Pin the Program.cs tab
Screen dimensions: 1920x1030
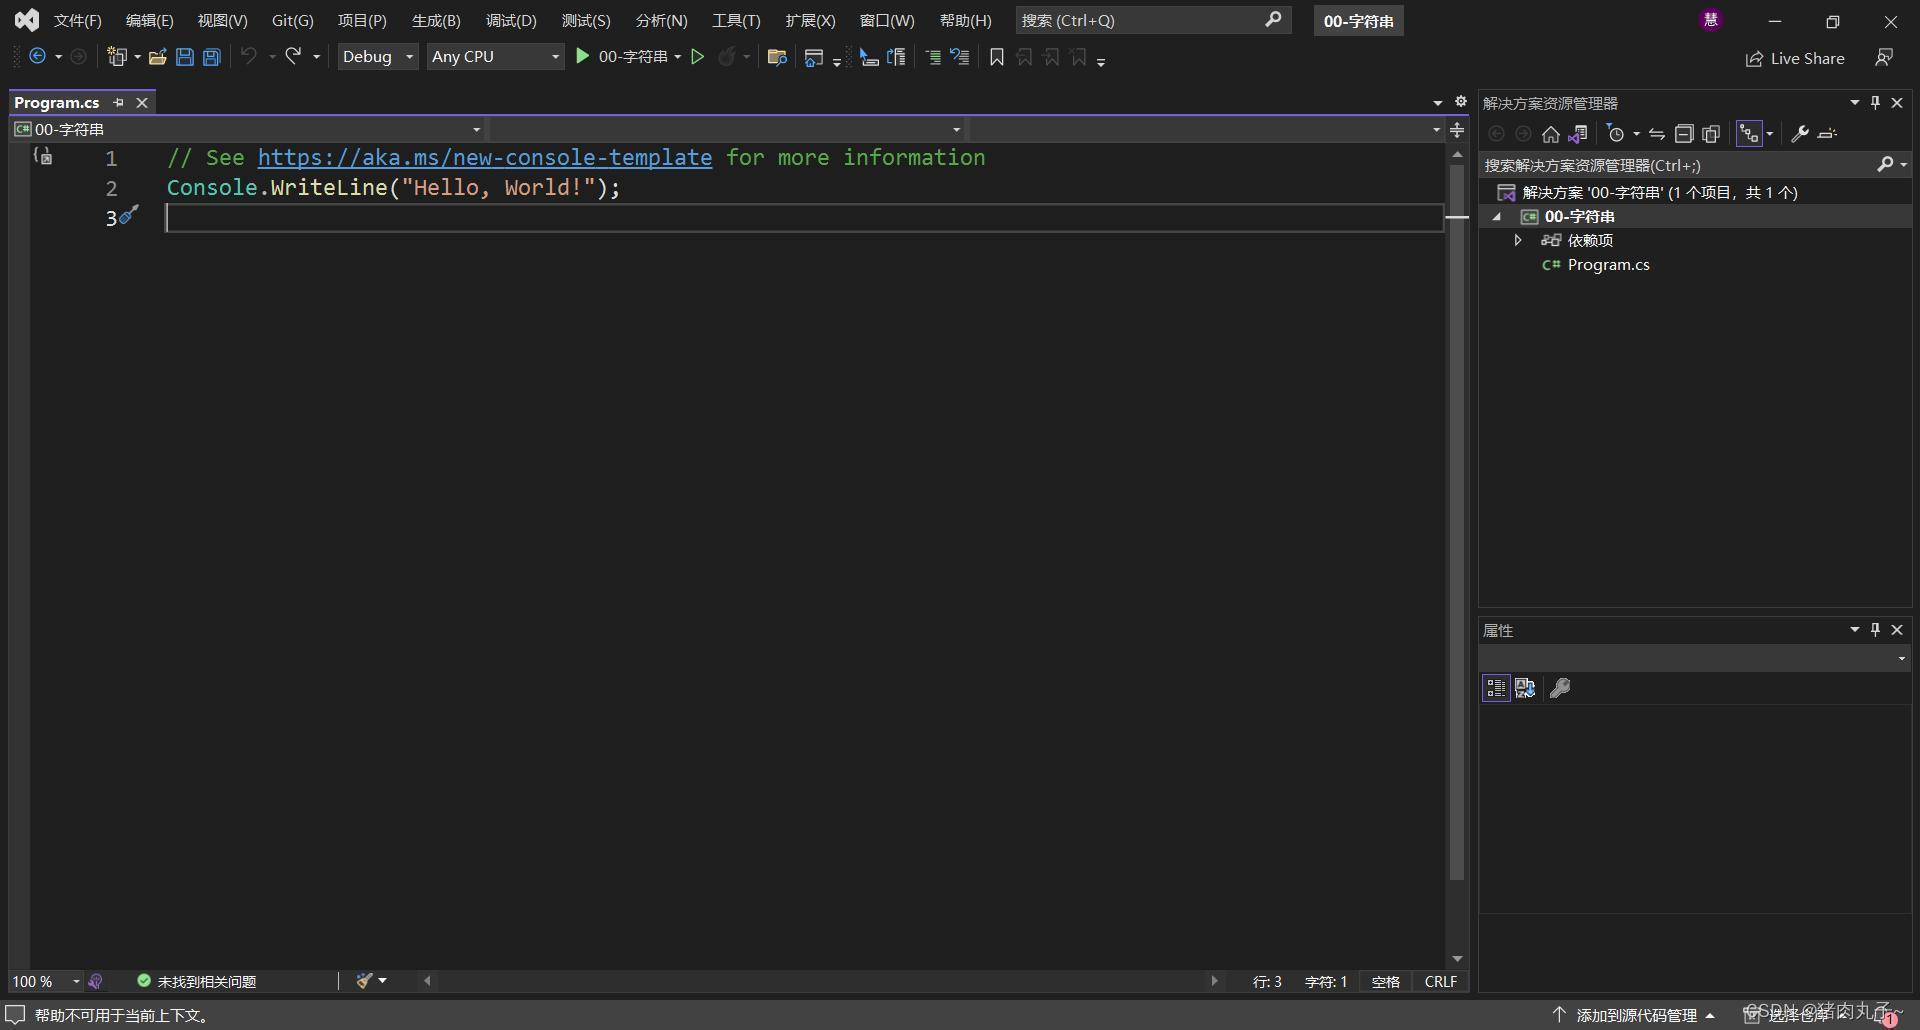pos(119,103)
